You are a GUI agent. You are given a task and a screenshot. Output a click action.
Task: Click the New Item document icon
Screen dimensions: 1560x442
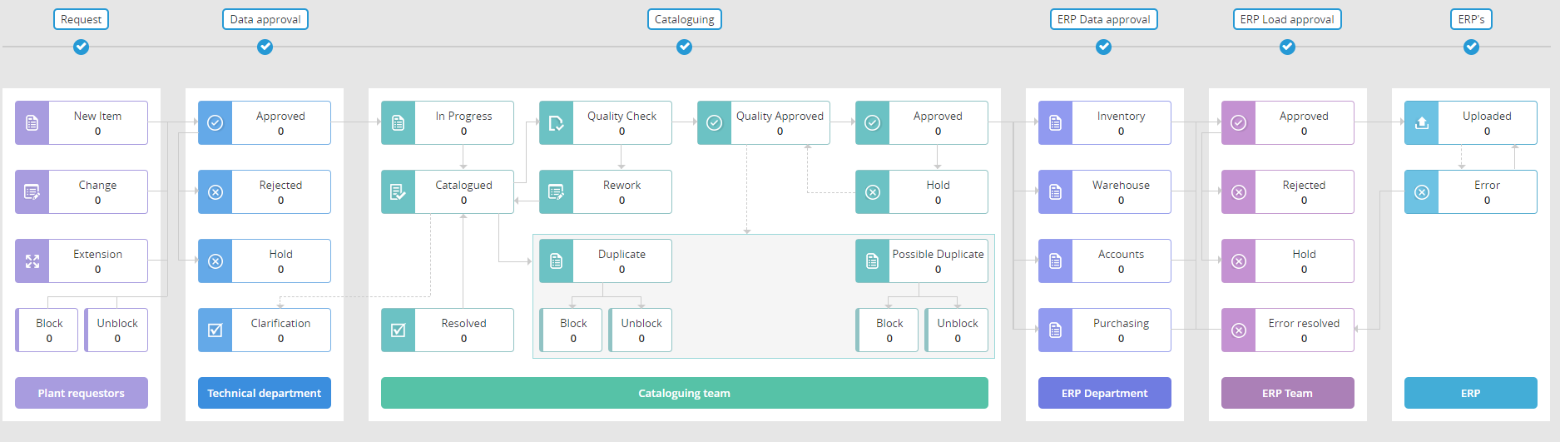pyautogui.click(x=32, y=123)
